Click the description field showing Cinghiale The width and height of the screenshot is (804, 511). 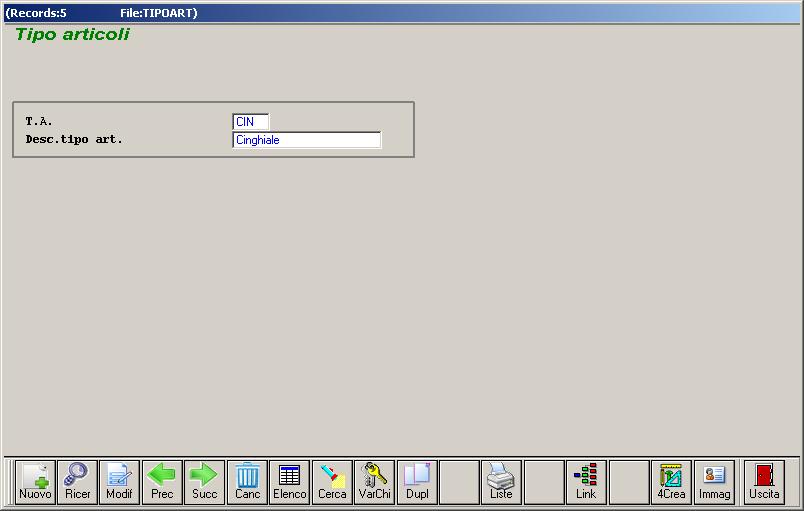[307, 140]
